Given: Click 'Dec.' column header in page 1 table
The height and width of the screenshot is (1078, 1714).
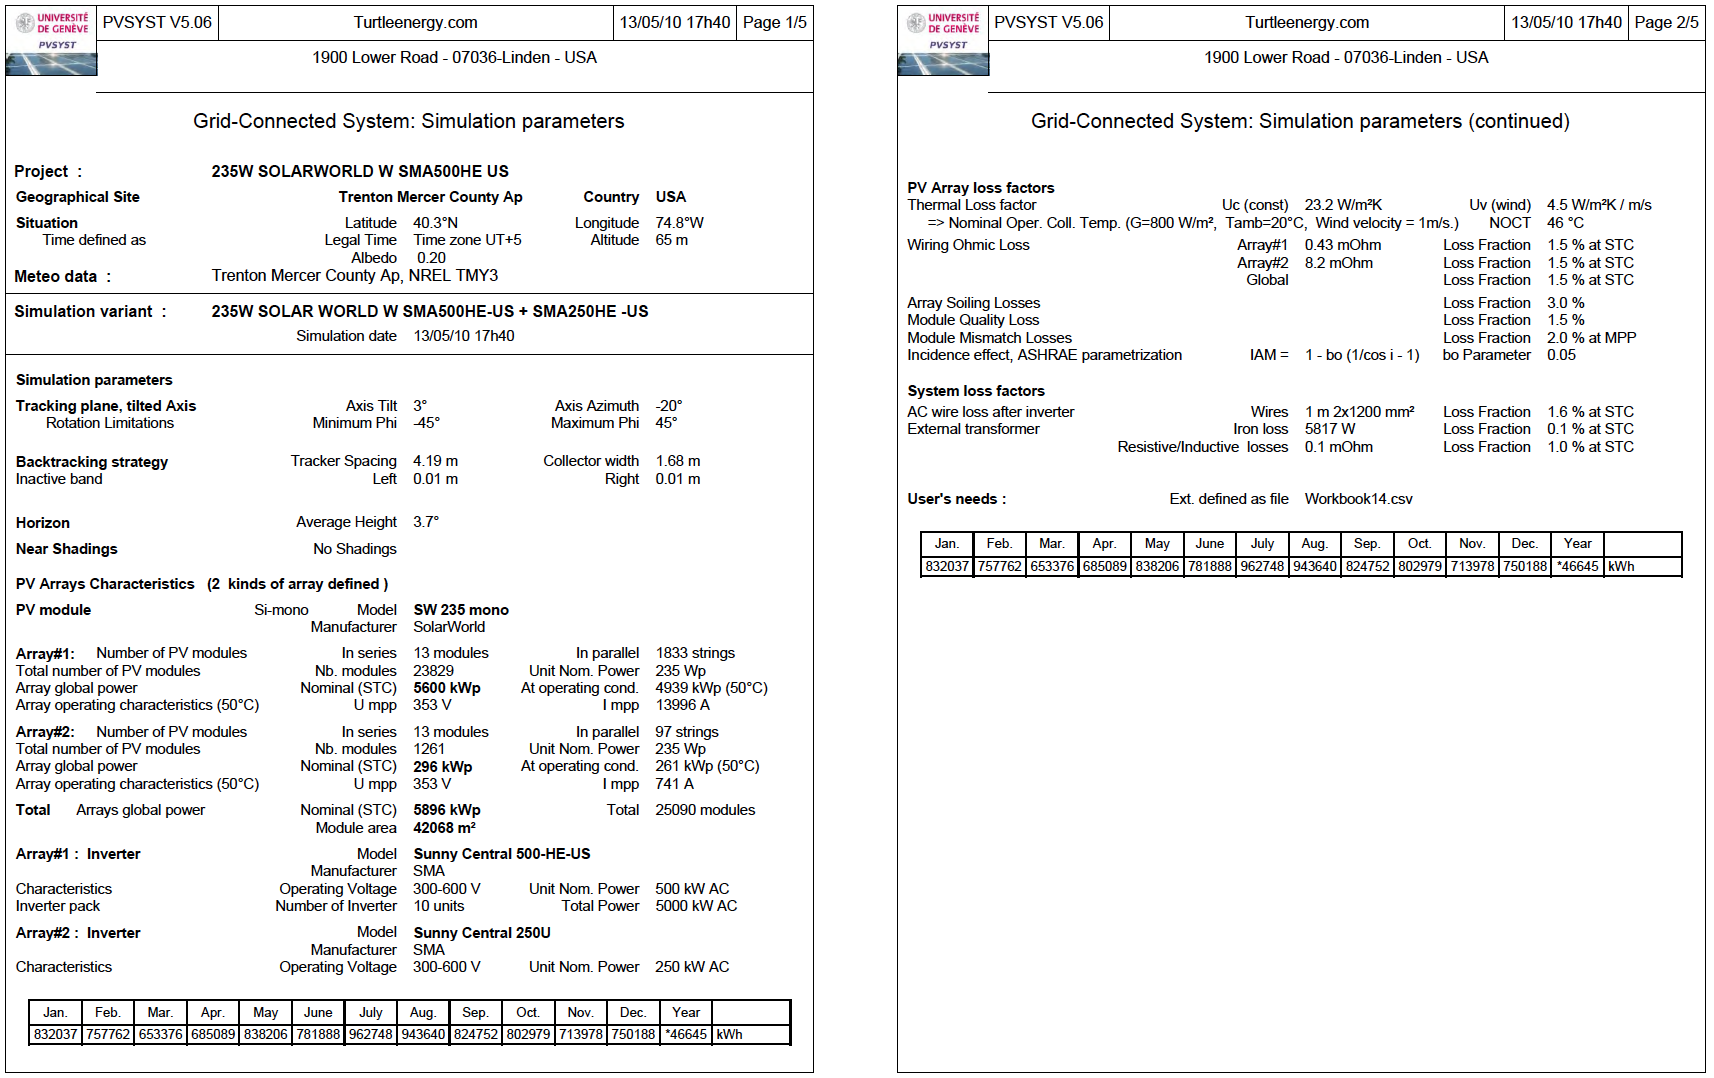Looking at the screenshot, I should point(633,1012).
